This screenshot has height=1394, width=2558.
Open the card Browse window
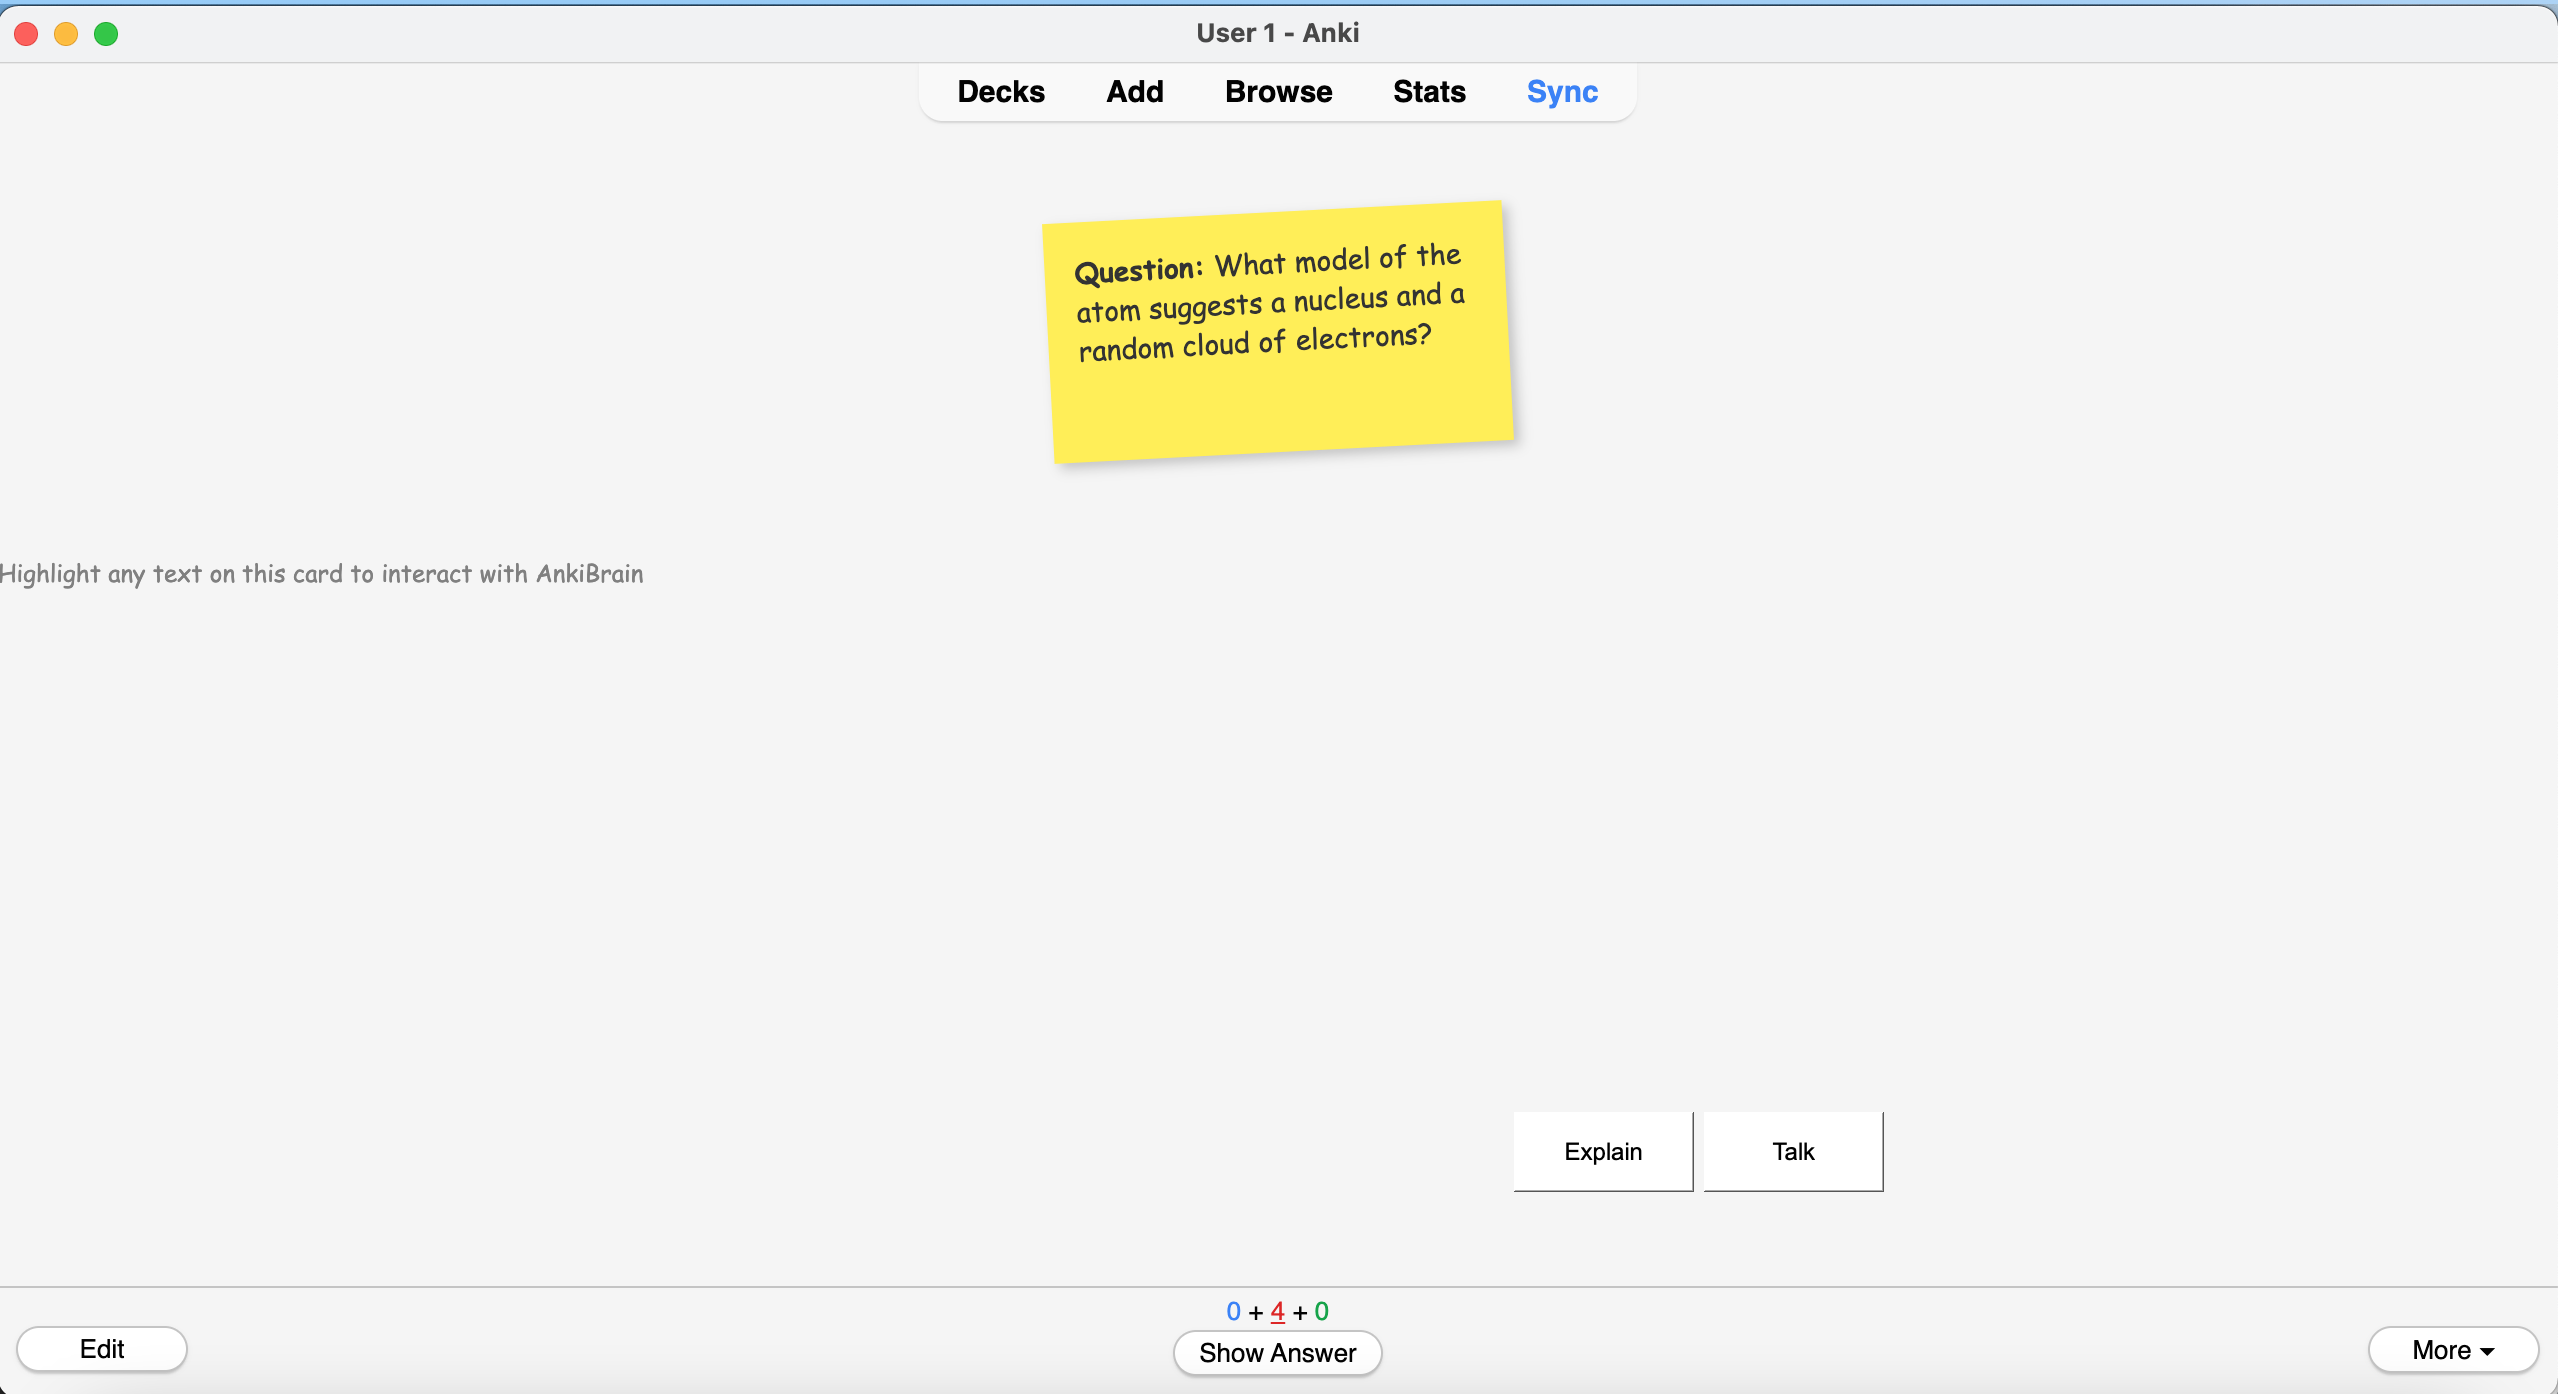(1277, 92)
